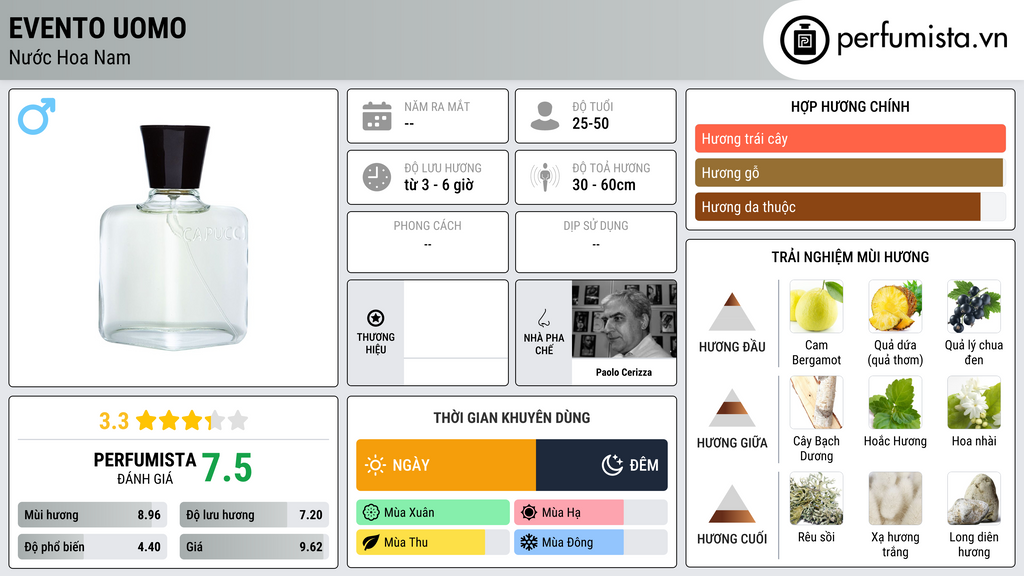Screen dimensions: 1024x576
Task: Click the Paolo Cerizza name caption
Action: (624, 372)
